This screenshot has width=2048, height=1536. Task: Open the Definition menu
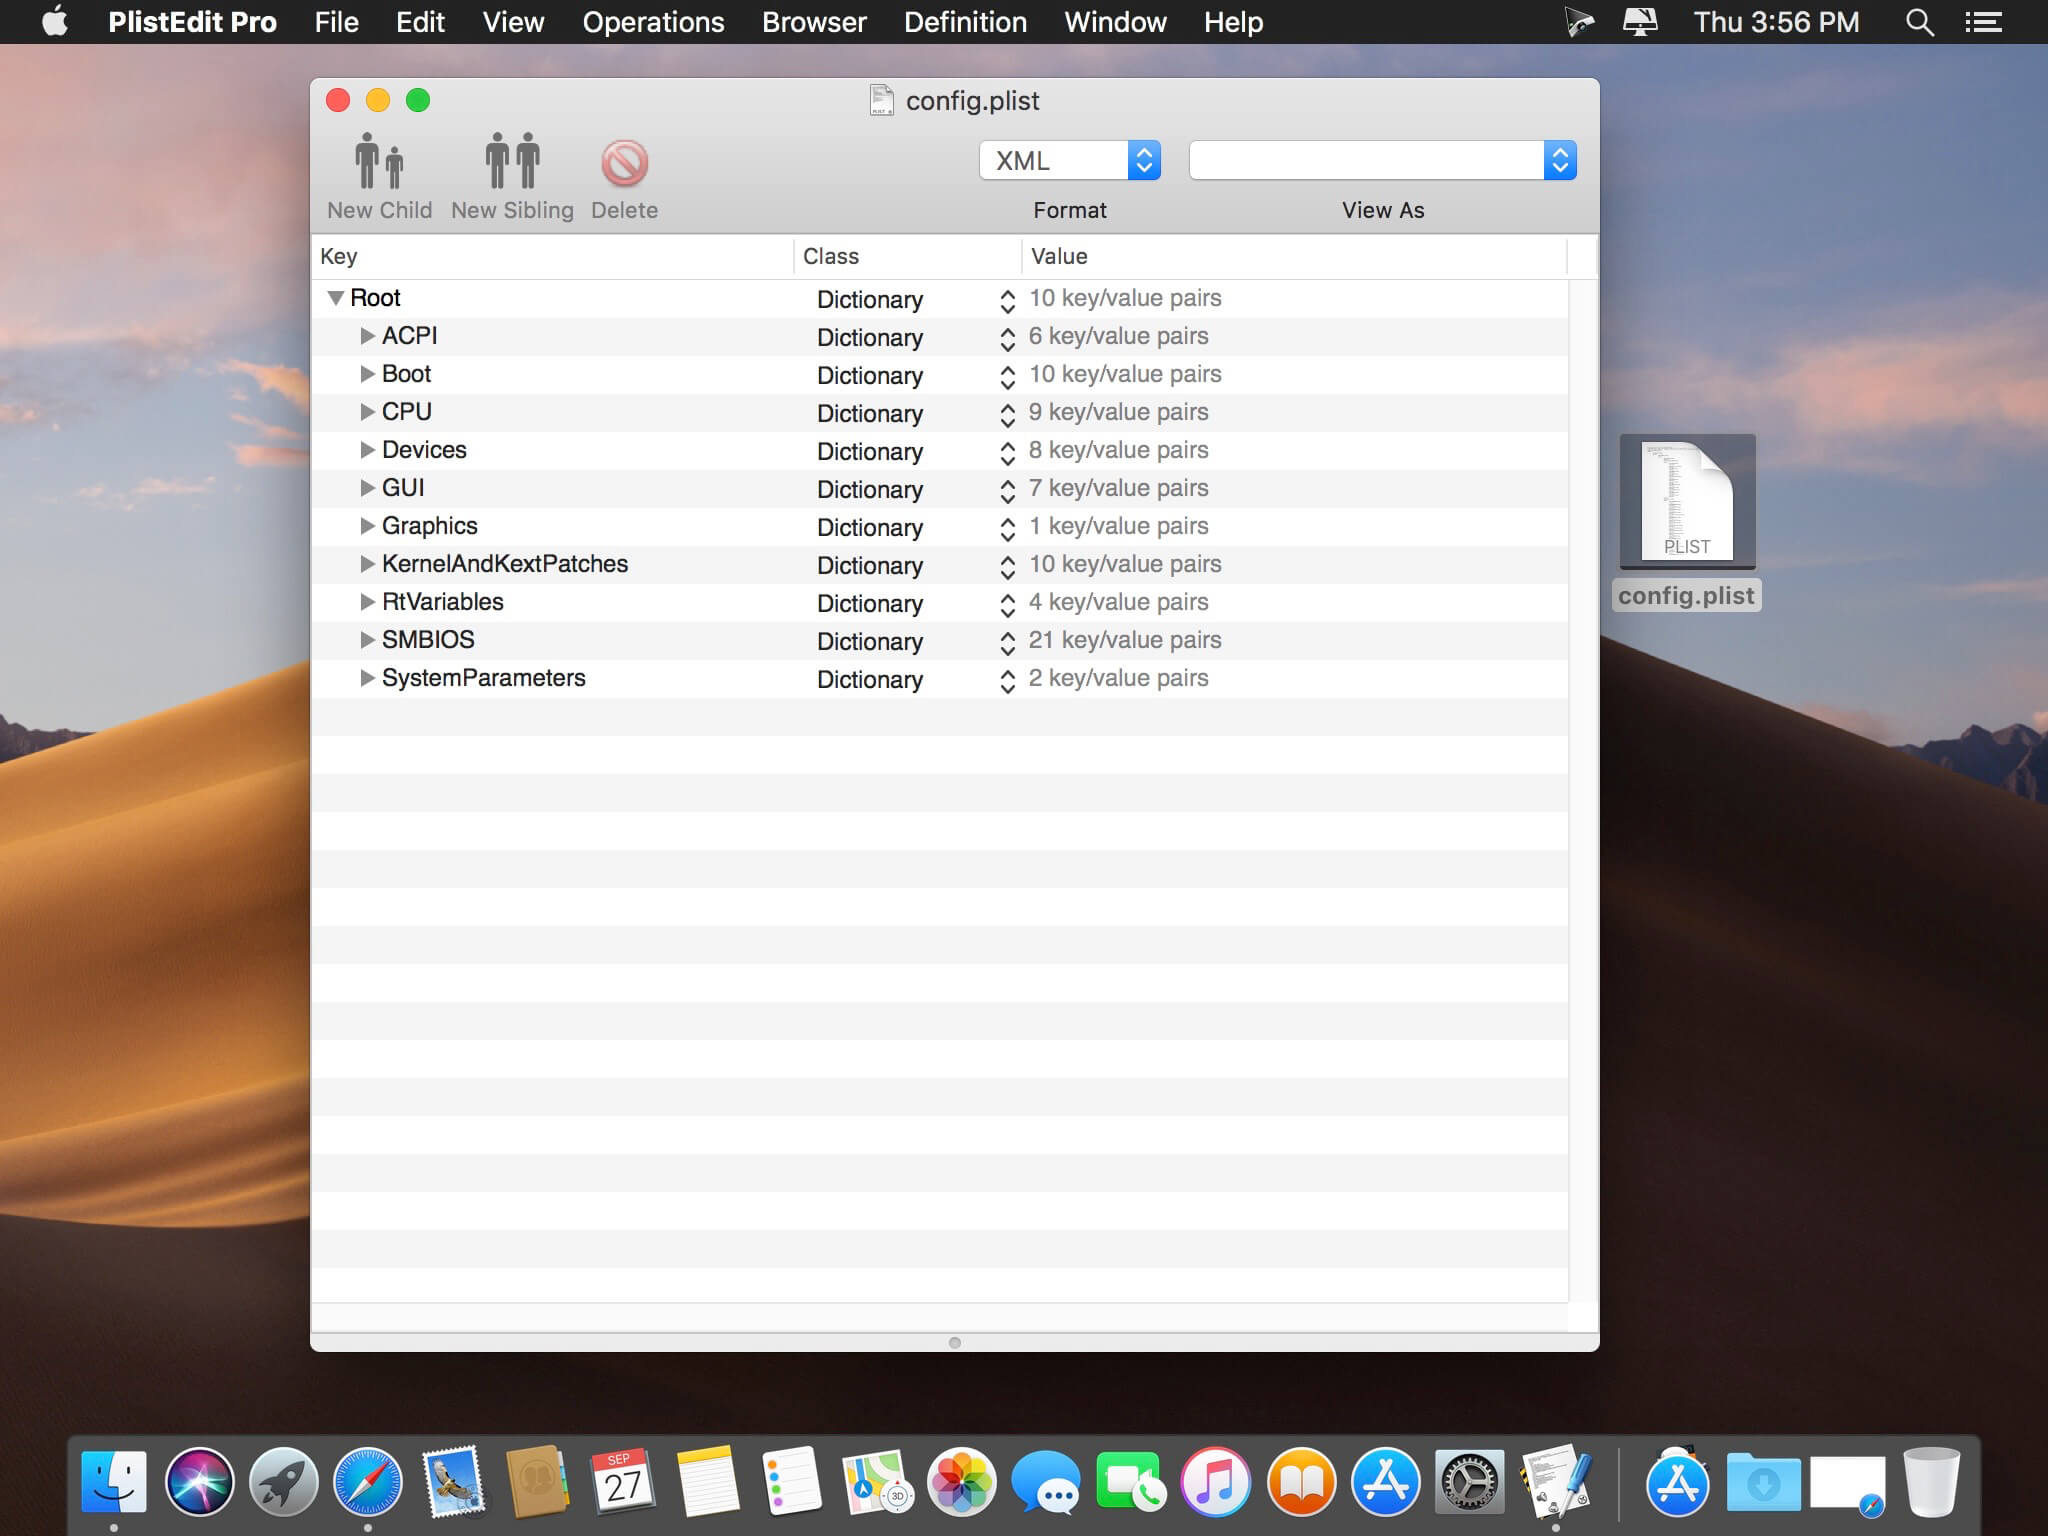(964, 21)
